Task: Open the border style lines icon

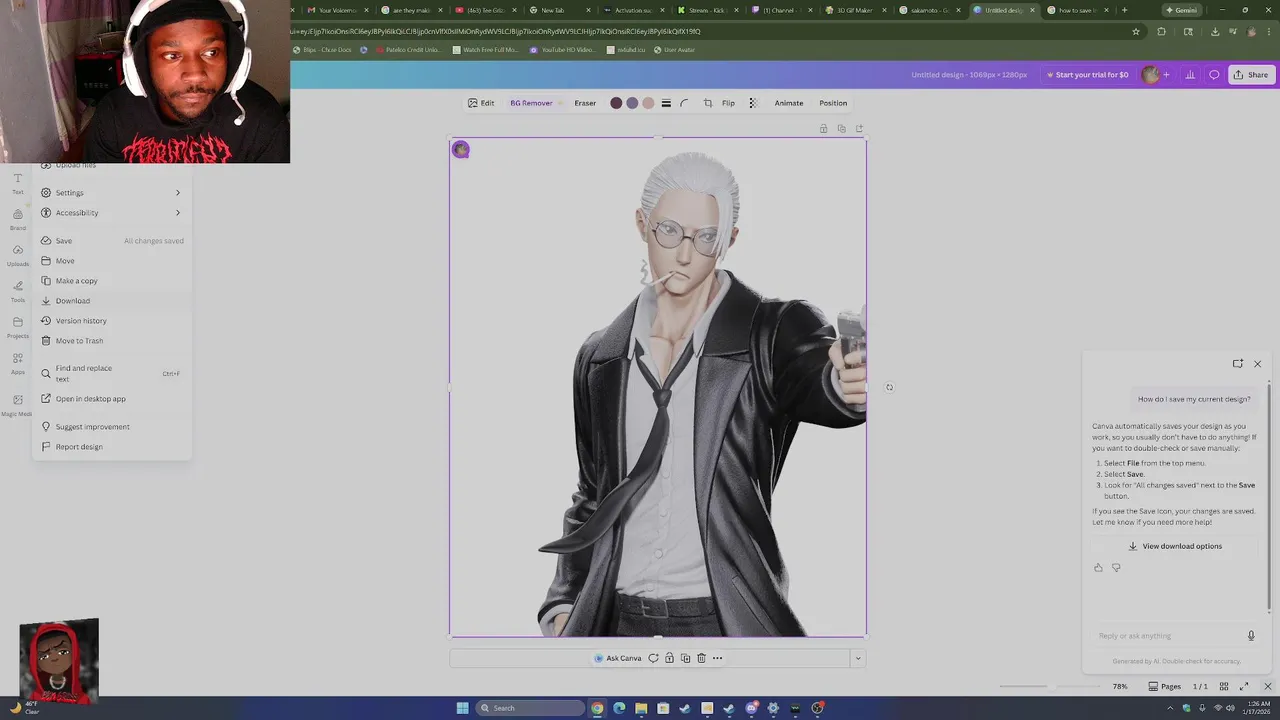Action: [x=666, y=103]
